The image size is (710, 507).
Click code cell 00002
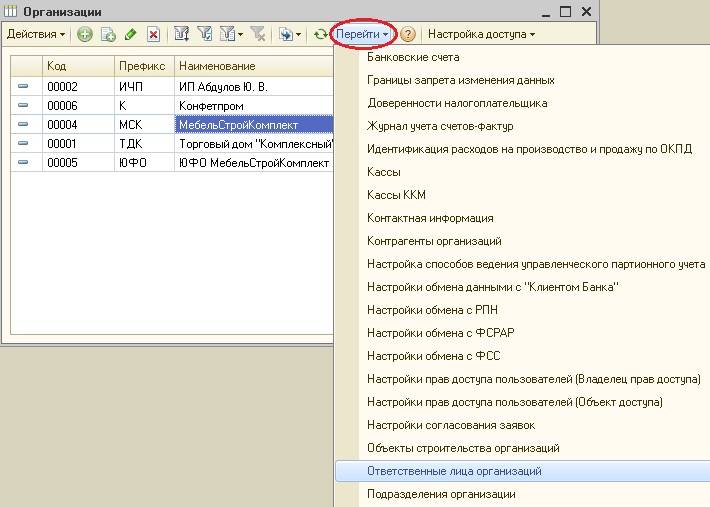(x=78, y=86)
